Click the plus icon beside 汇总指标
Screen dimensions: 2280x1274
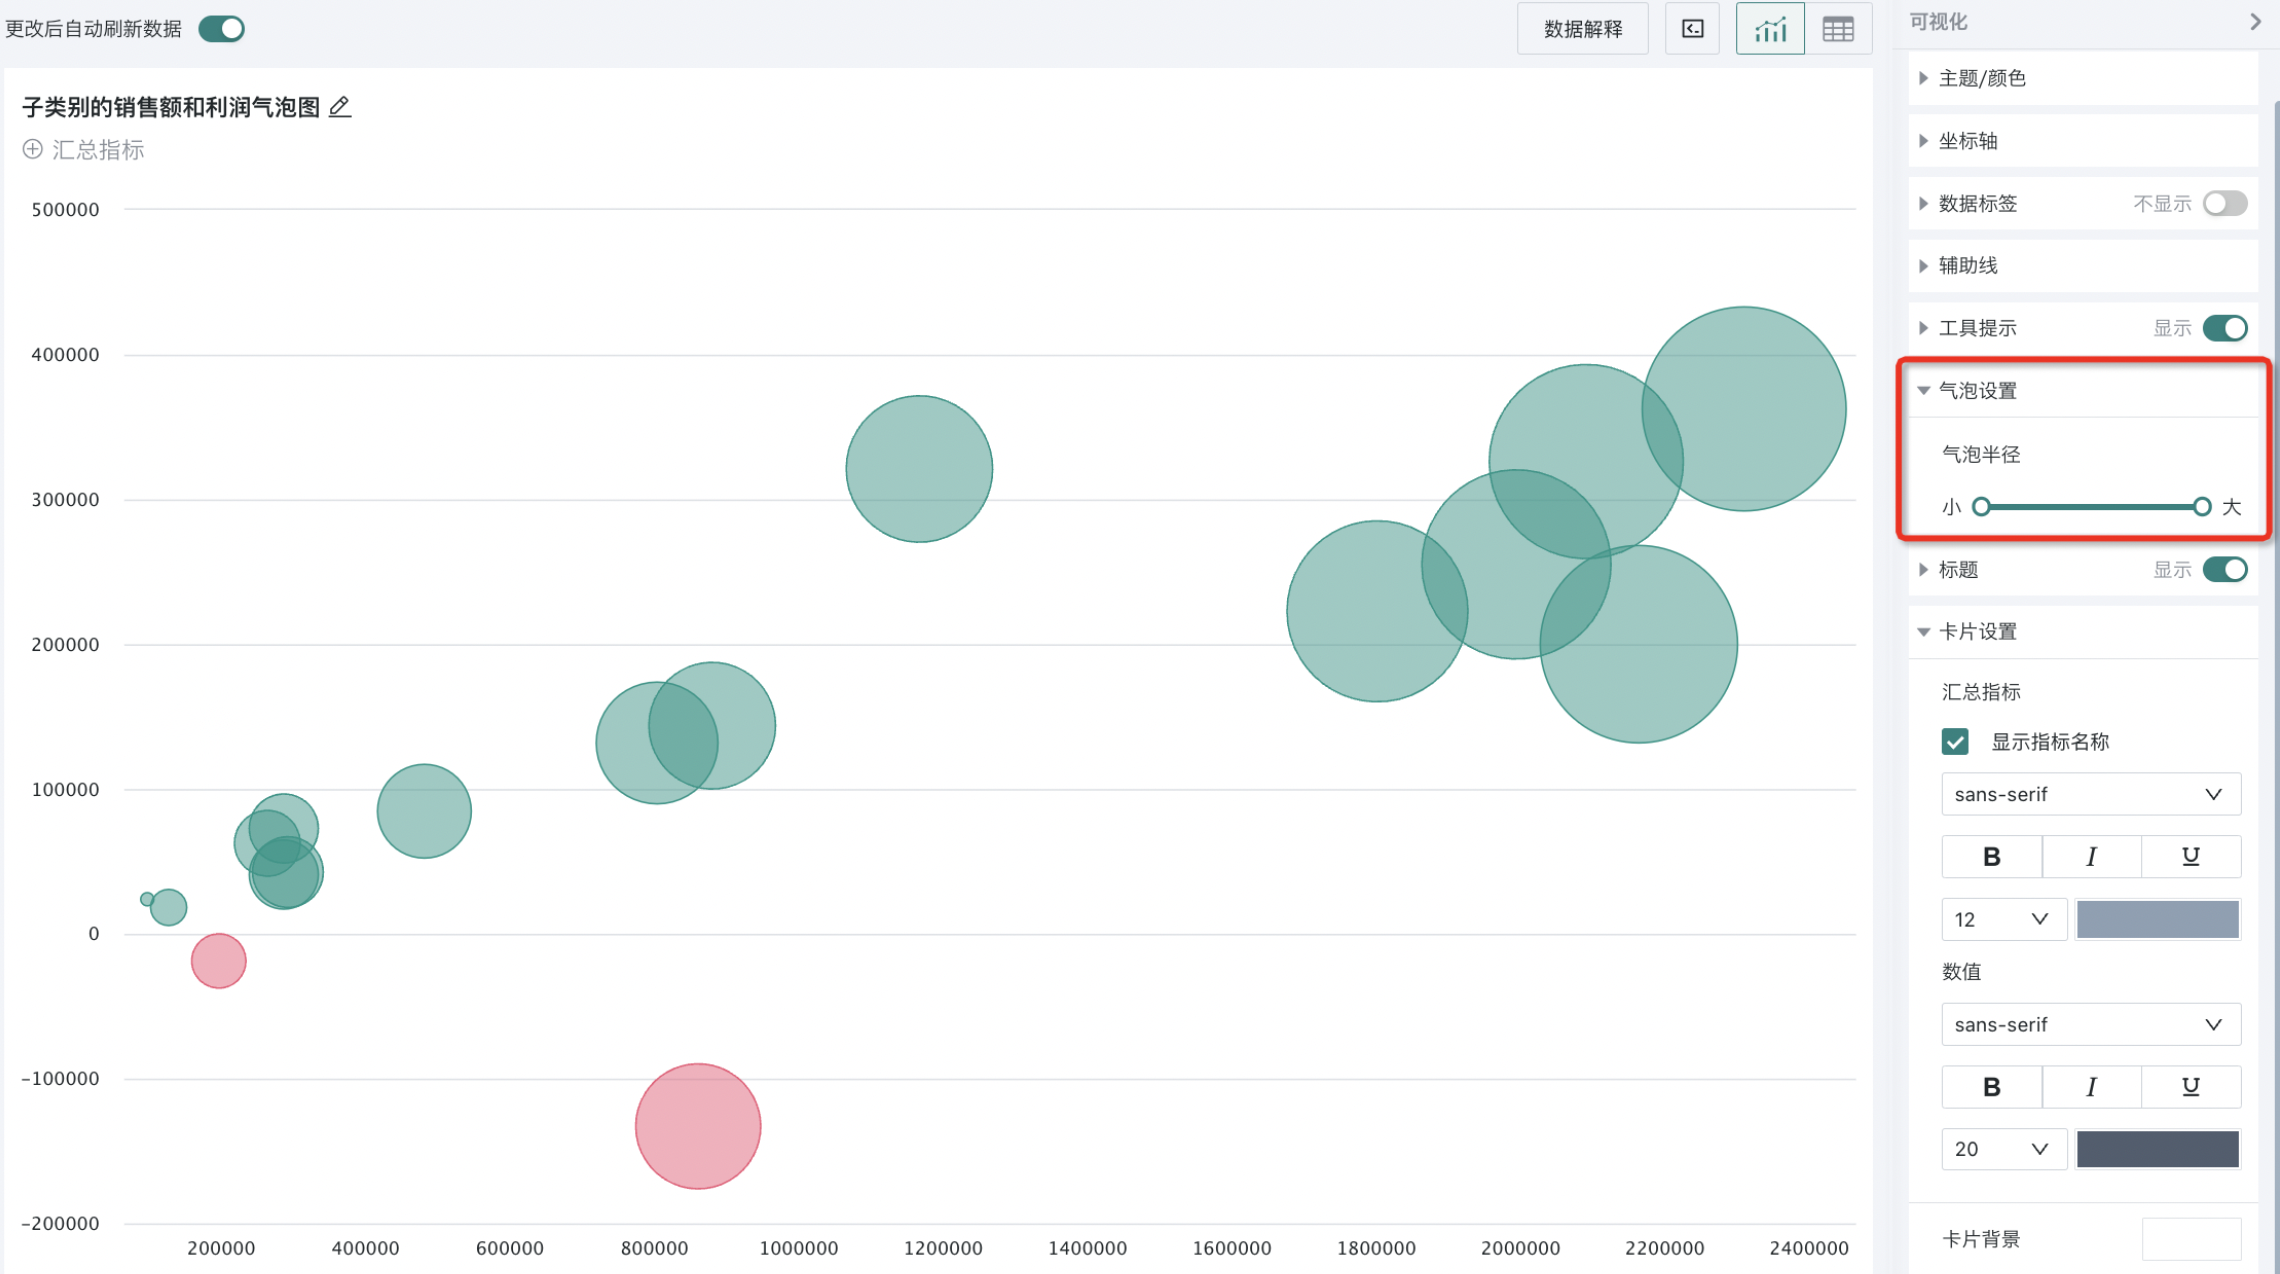[33, 150]
